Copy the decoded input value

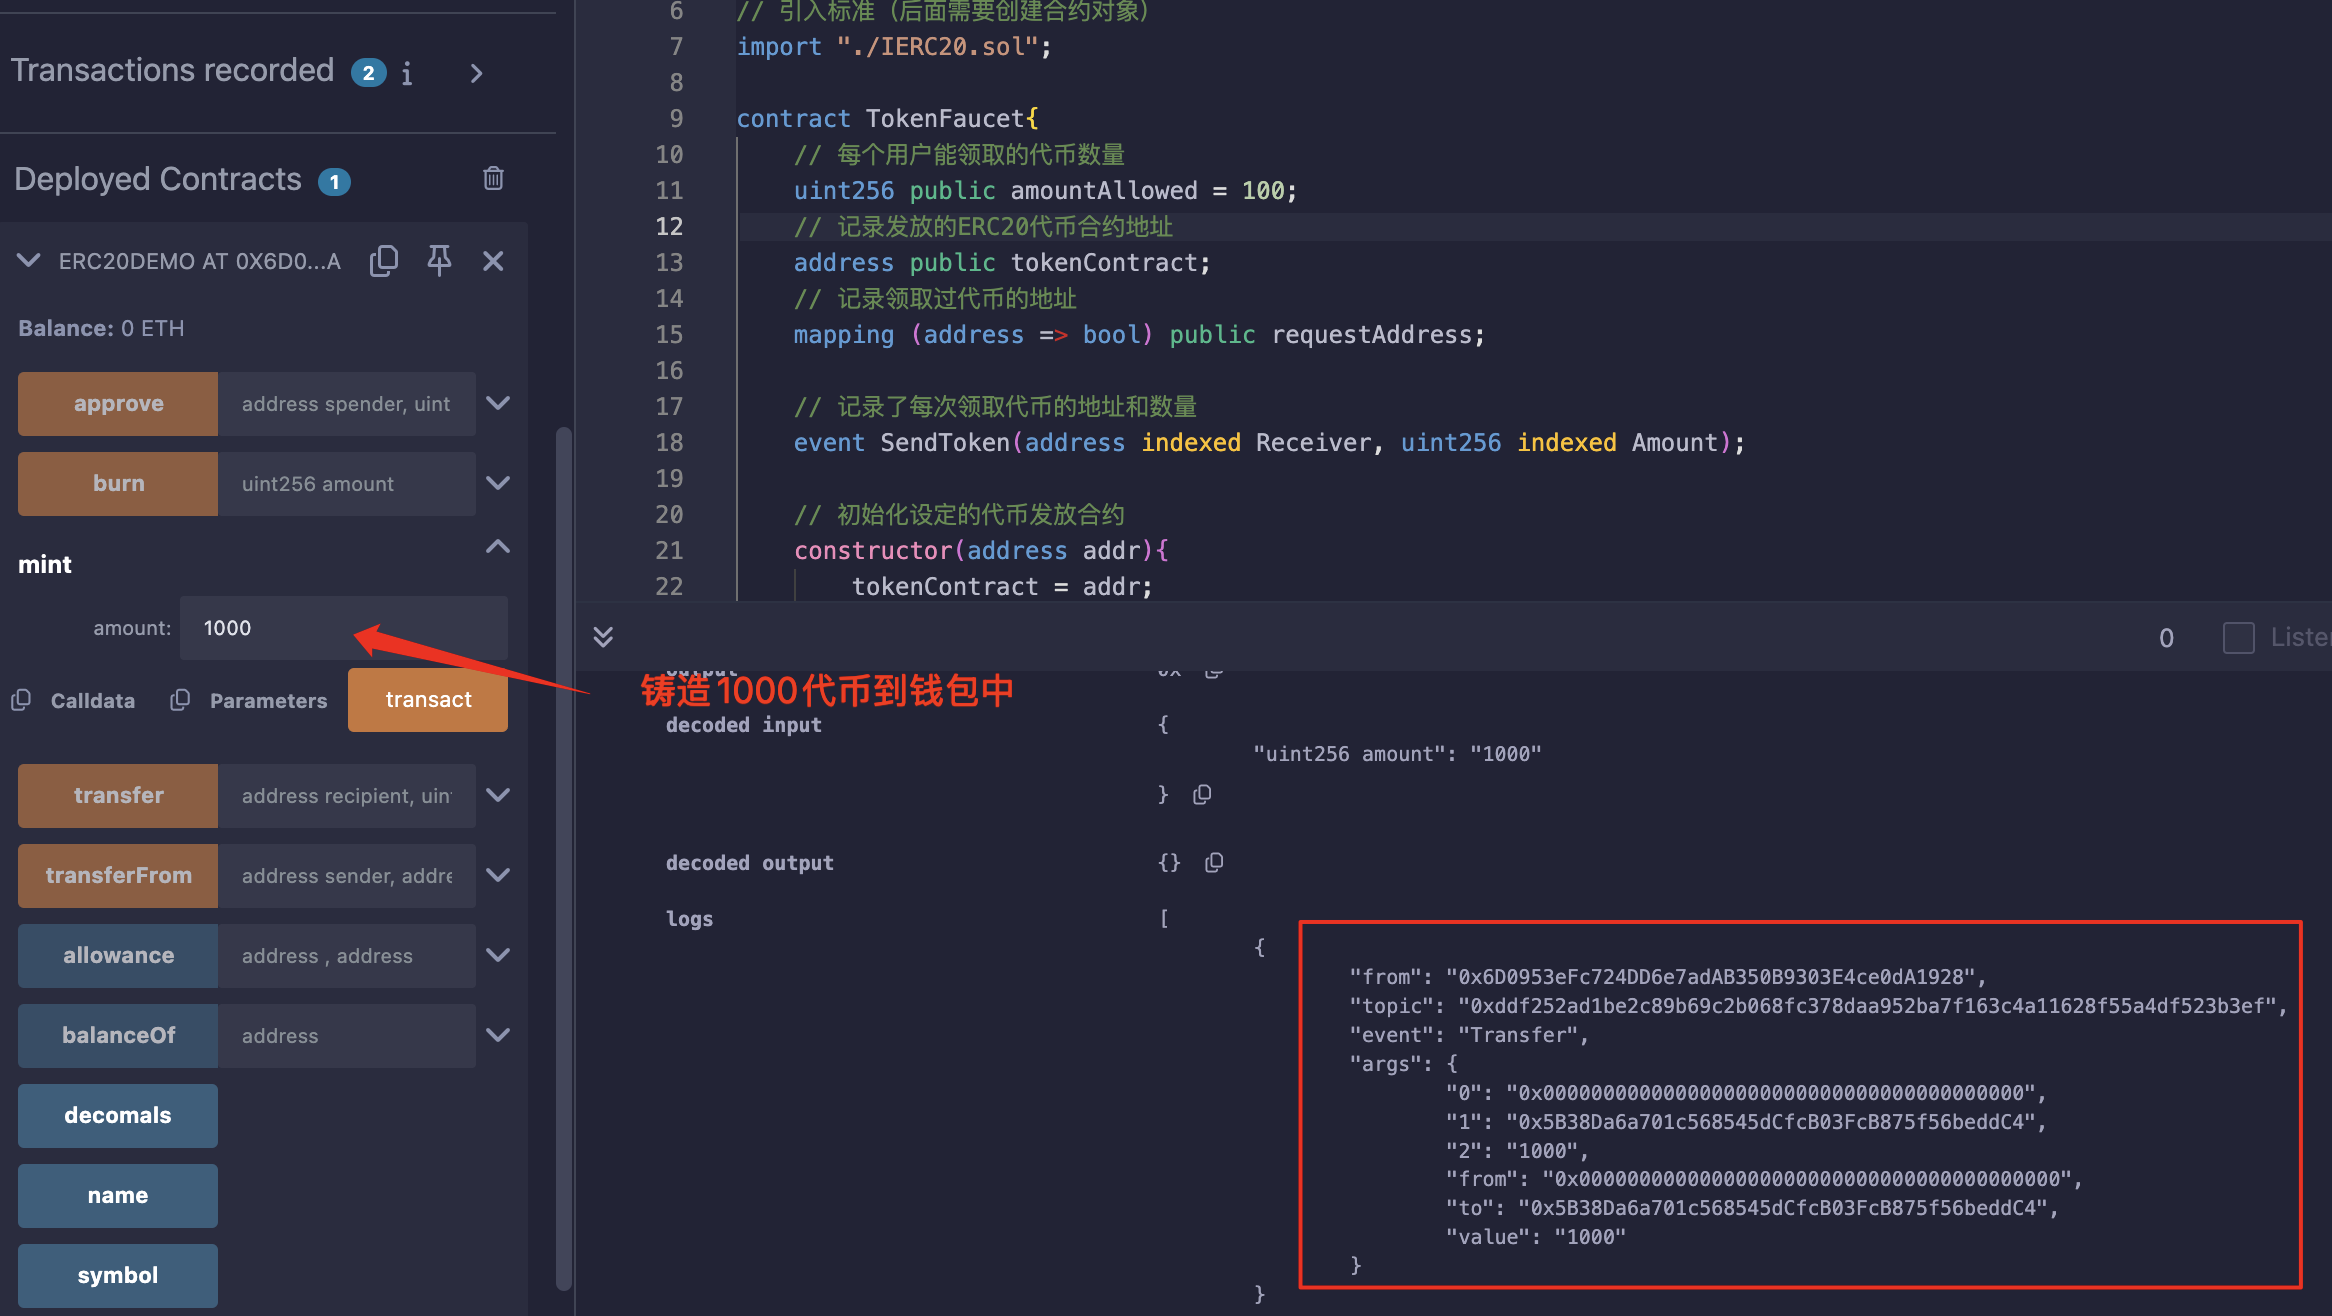click(x=1203, y=794)
